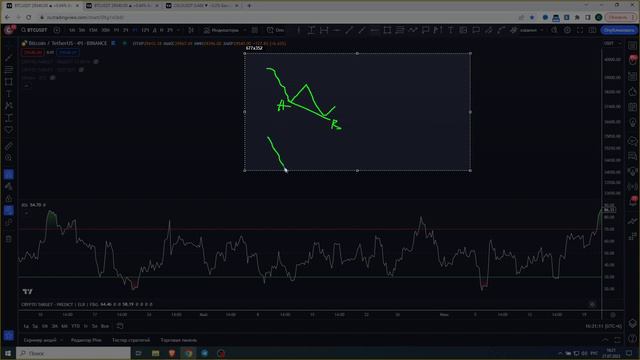
Task: Select geometric shapes tool in left sidebar
Action: point(9,82)
